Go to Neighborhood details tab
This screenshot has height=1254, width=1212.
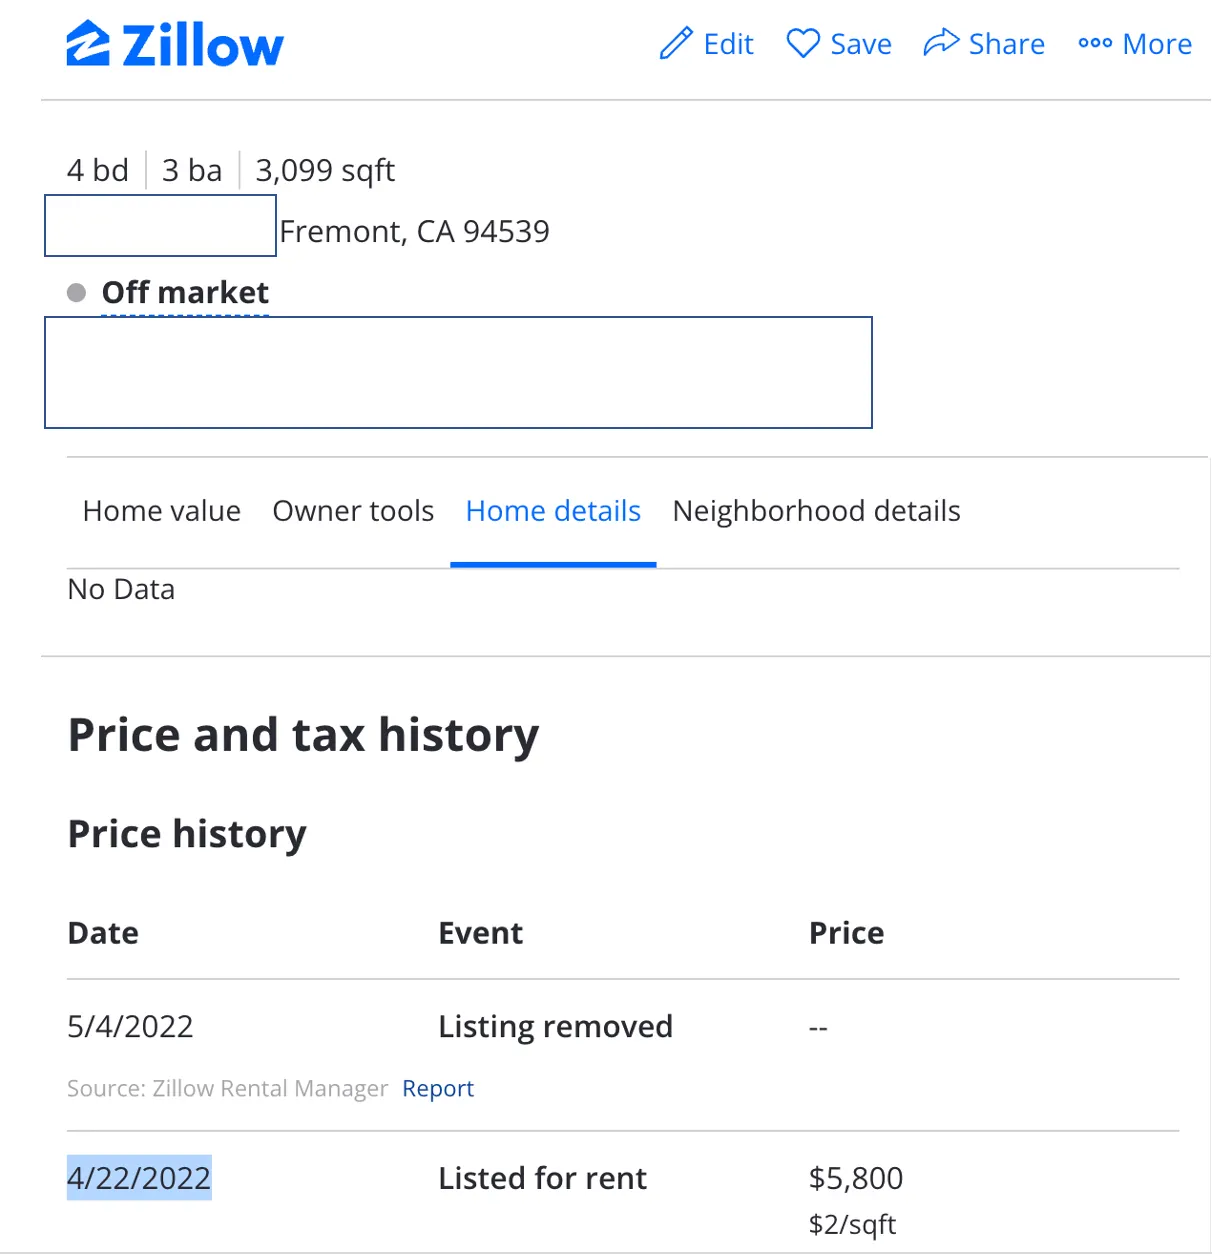coord(816,511)
